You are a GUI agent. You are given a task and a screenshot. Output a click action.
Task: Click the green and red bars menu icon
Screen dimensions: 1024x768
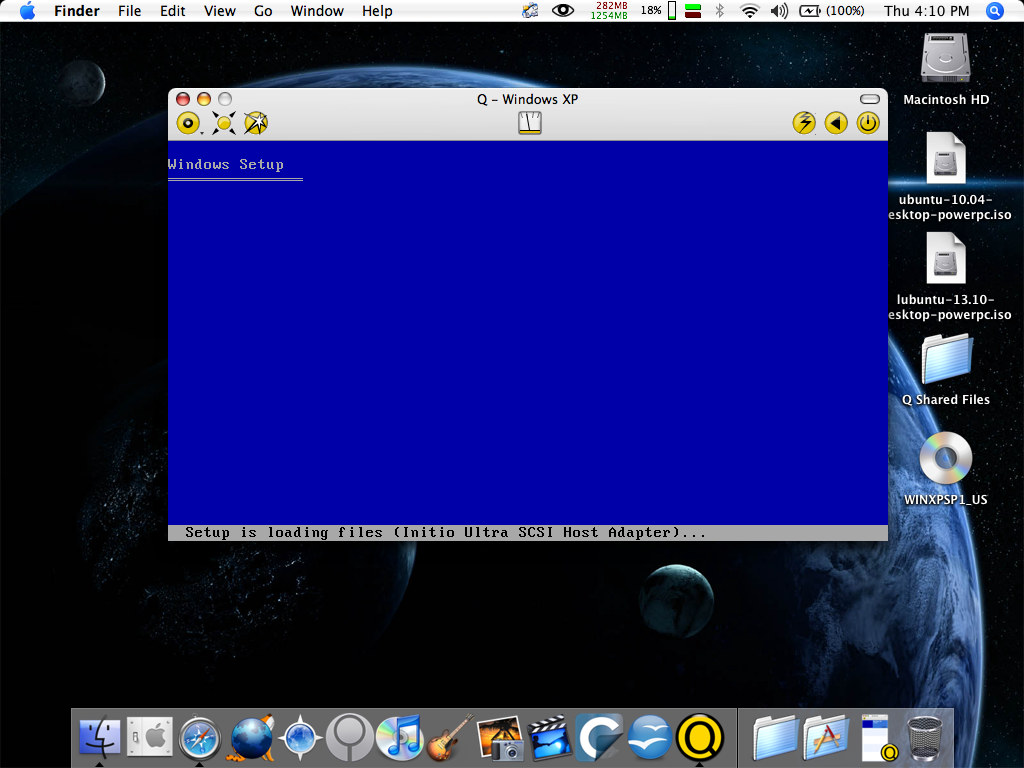click(x=694, y=11)
